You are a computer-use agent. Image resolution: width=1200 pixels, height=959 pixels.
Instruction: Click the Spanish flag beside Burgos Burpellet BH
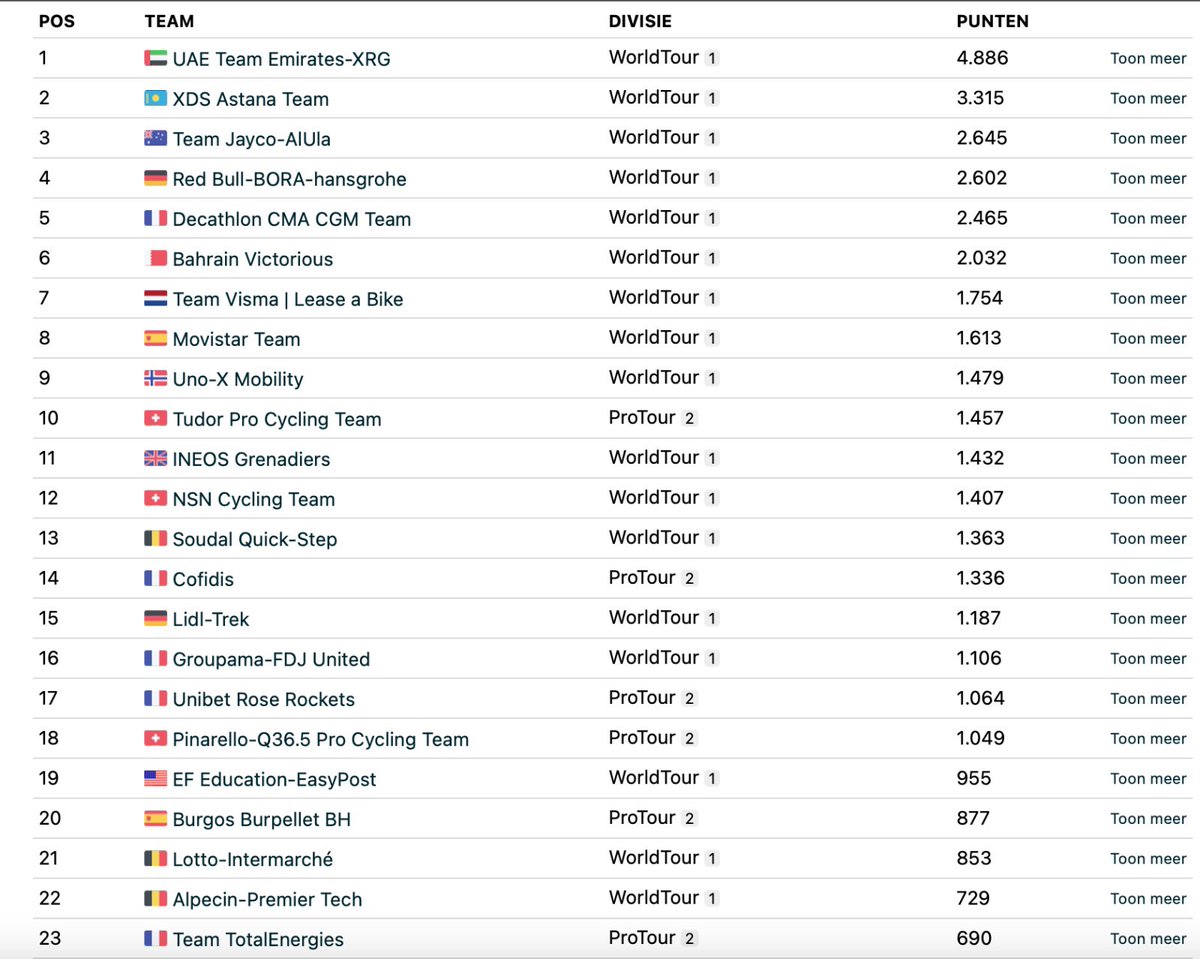(x=155, y=818)
